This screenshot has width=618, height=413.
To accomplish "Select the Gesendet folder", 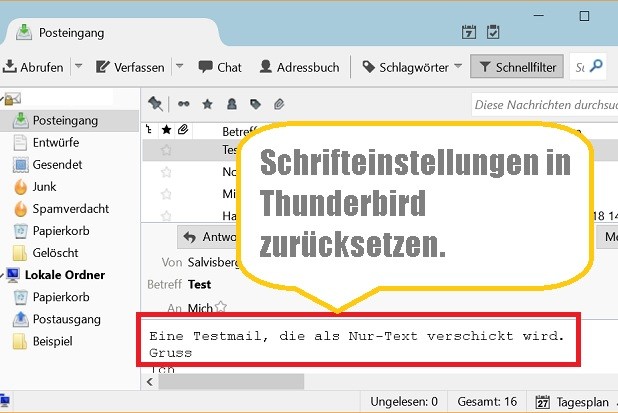I will pos(57,164).
